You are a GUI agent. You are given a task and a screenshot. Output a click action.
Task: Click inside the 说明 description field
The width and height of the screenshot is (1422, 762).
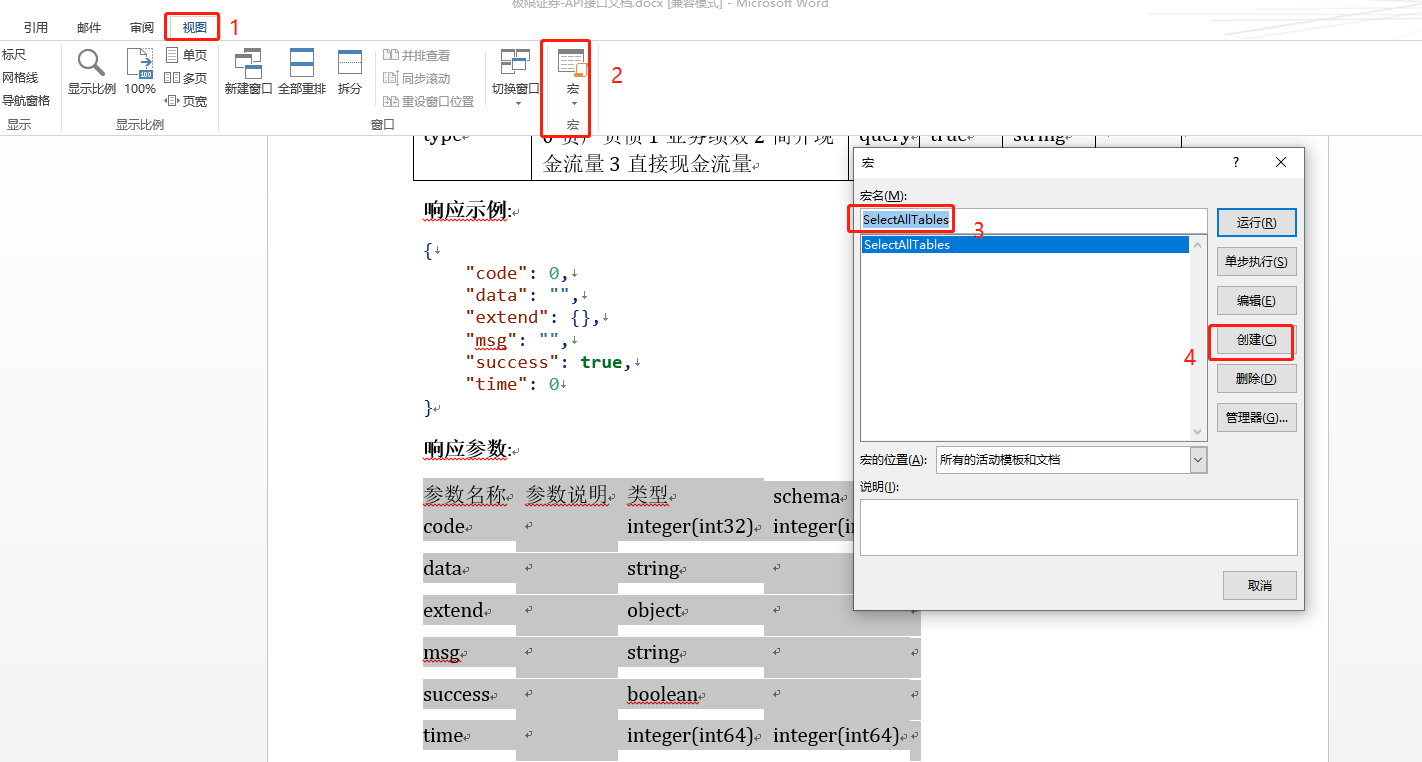pyautogui.click(x=1077, y=527)
